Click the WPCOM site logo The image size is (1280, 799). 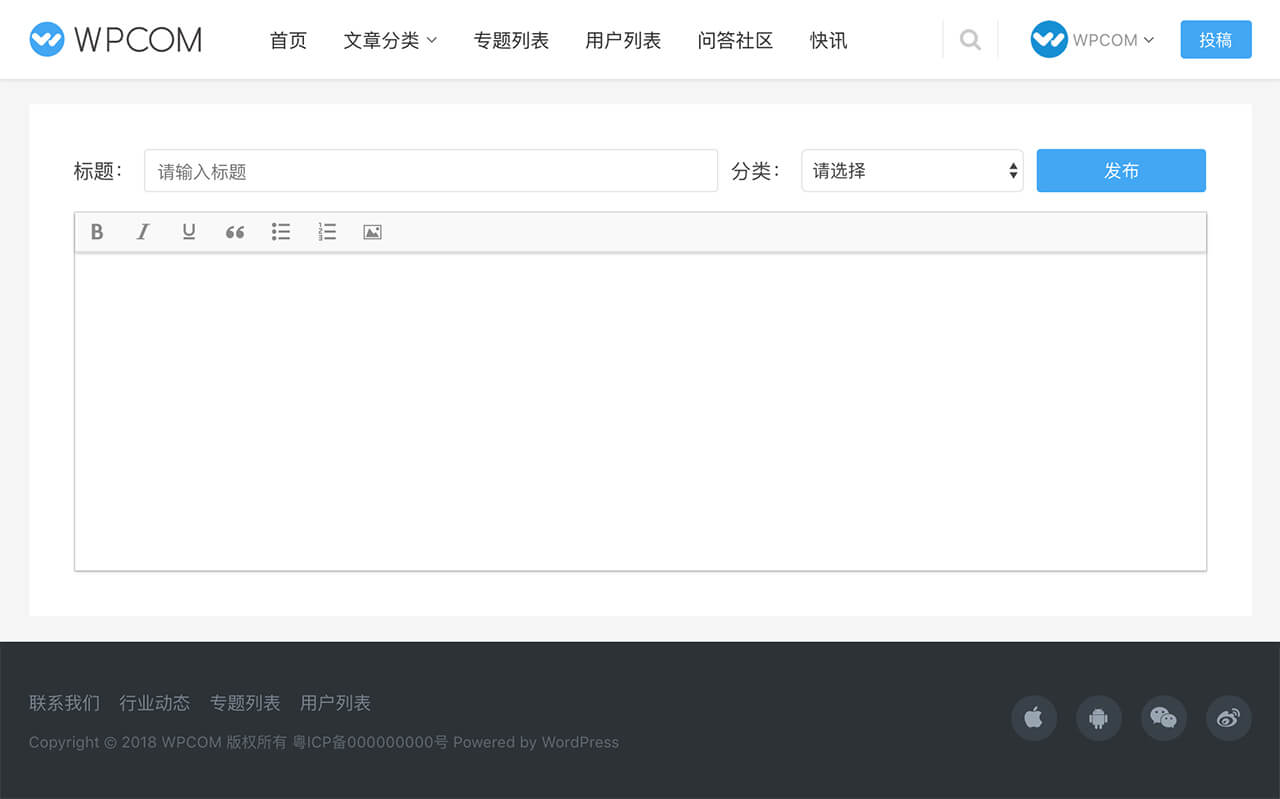tap(116, 39)
